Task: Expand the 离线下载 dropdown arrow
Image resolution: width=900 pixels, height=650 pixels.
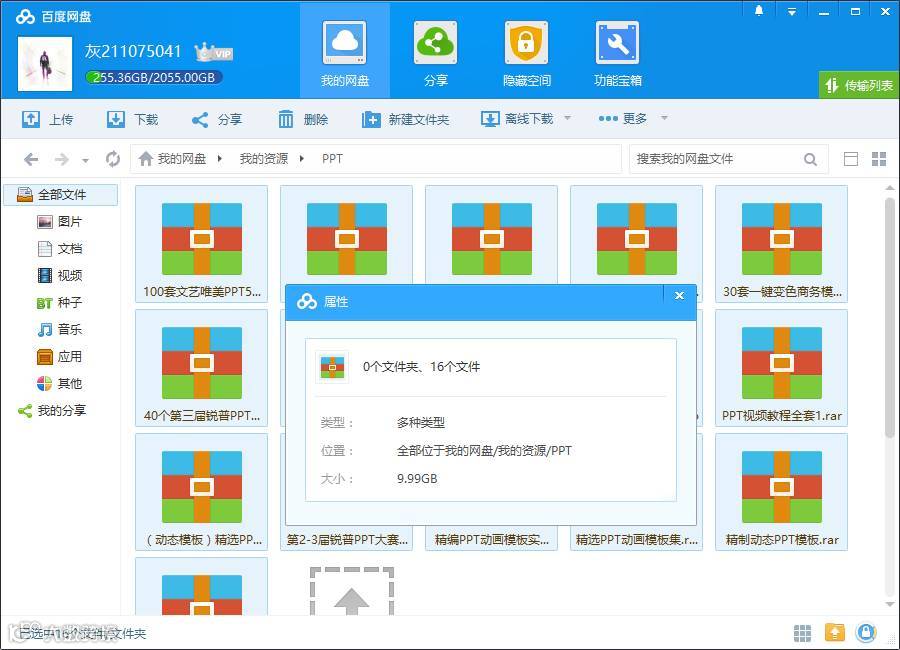Action: coord(567,118)
